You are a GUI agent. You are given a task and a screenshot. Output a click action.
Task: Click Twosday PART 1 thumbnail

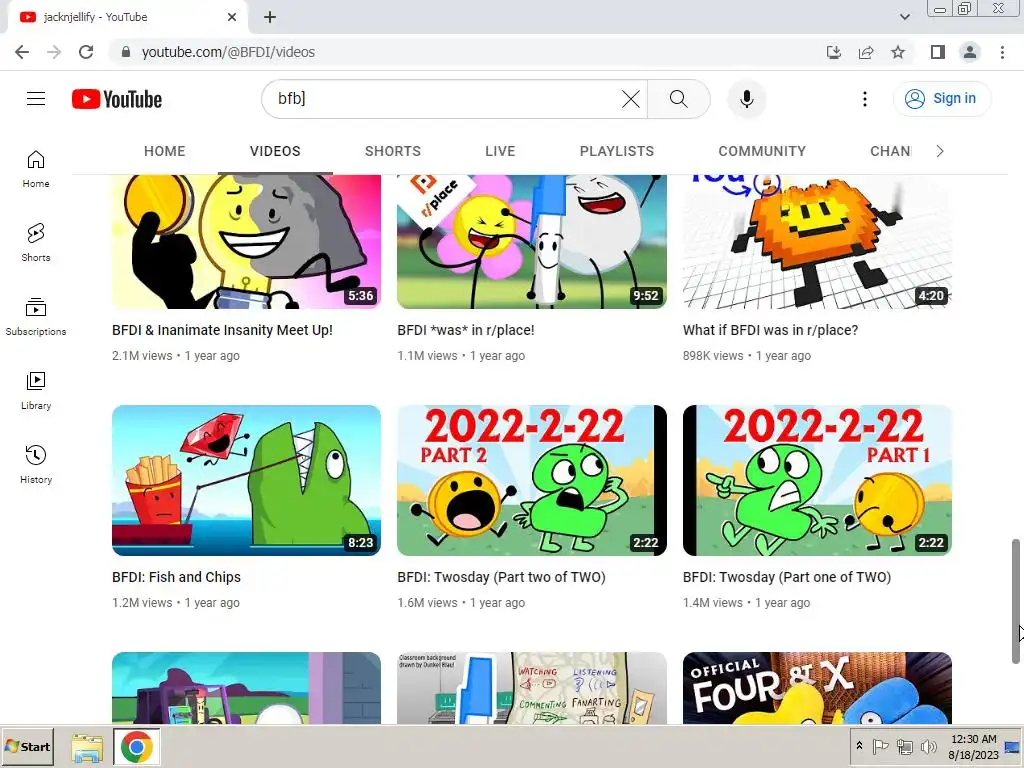pyautogui.click(x=817, y=481)
